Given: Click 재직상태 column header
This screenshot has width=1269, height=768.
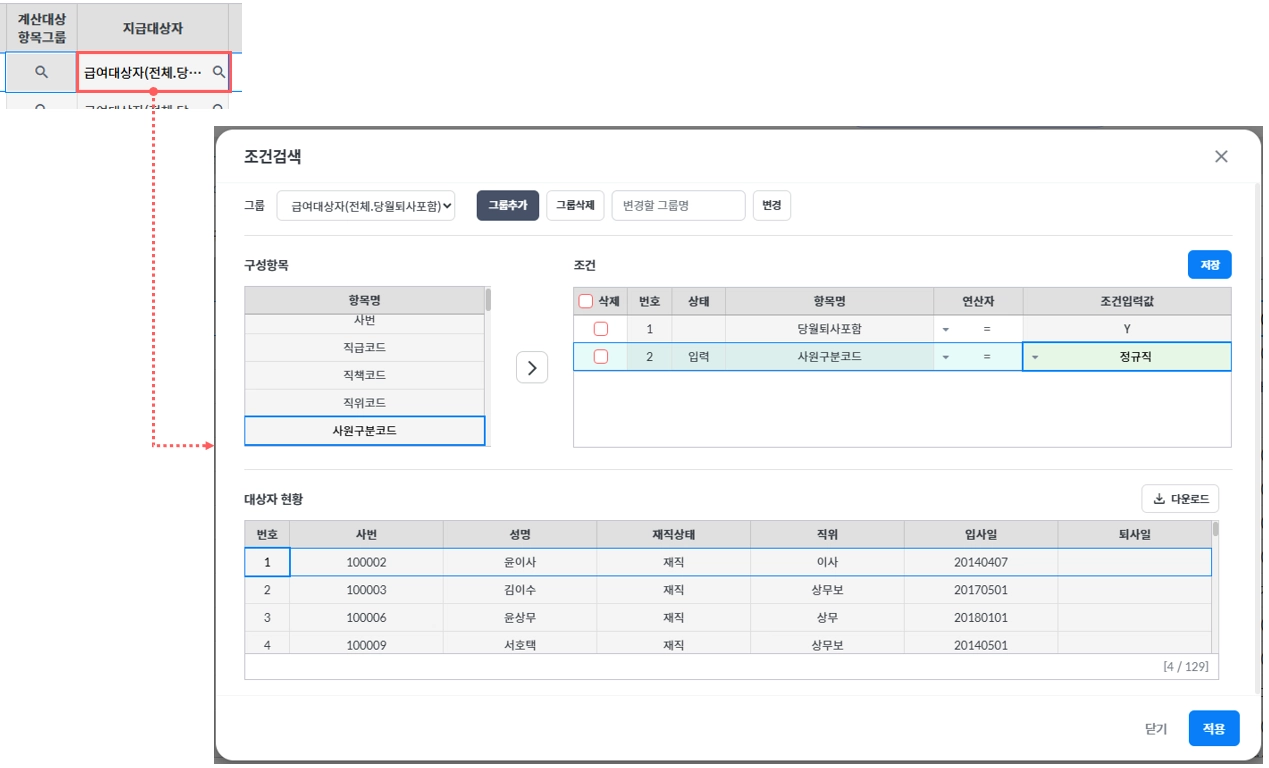Looking at the screenshot, I should pos(673,534).
